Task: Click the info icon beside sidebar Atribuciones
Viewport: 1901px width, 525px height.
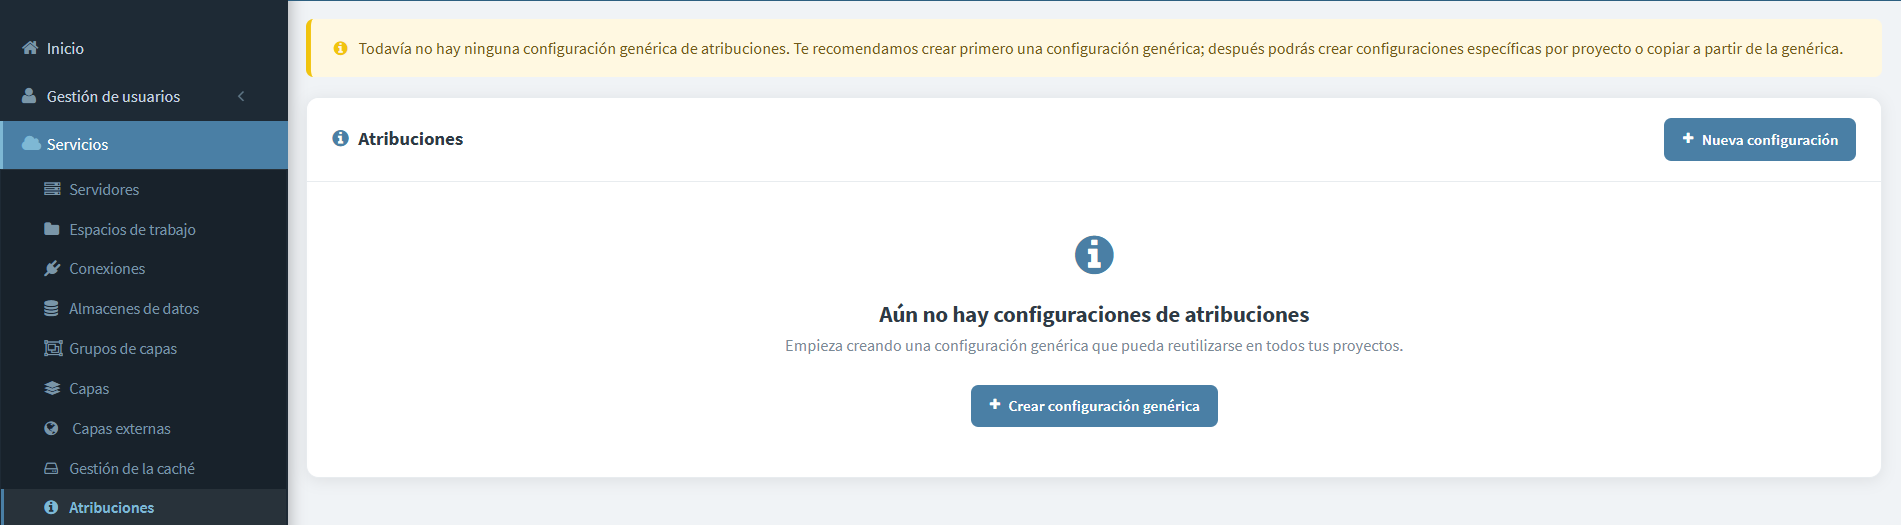Action: coord(51,507)
